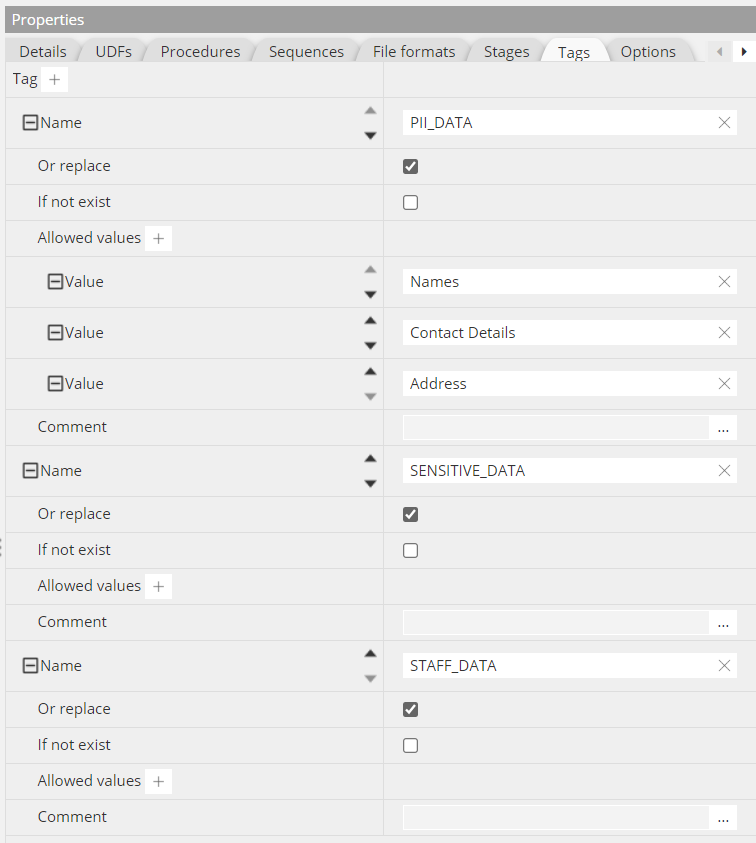Switch to the Stages tab
Image resolution: width=756 pixels, height=843 pixels.
[506, 52]
